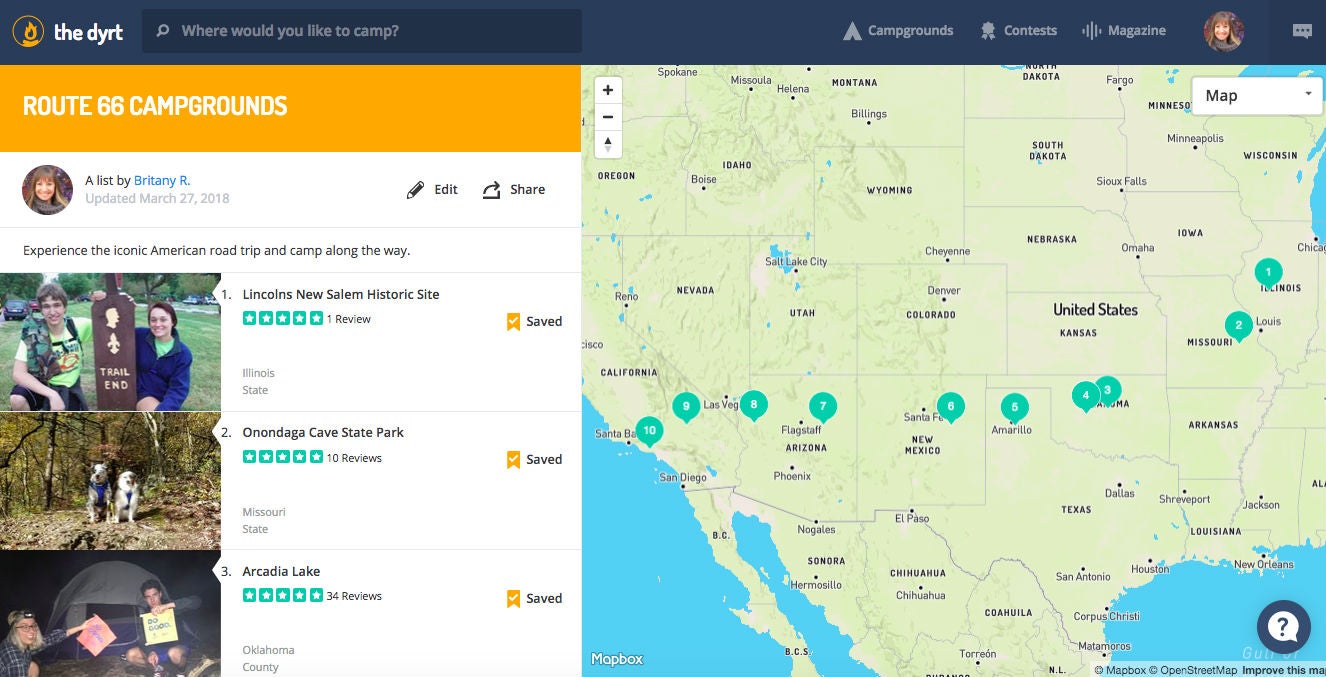This screenshot has width=1326, height=677.
Task: Select map pin 3 in Oklahoma
Action: click(1107, 390)
